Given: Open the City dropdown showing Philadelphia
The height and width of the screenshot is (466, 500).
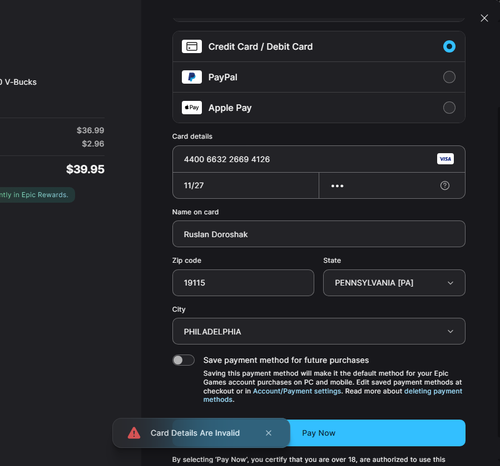Looking at the screenshot, I should (319, 331).
